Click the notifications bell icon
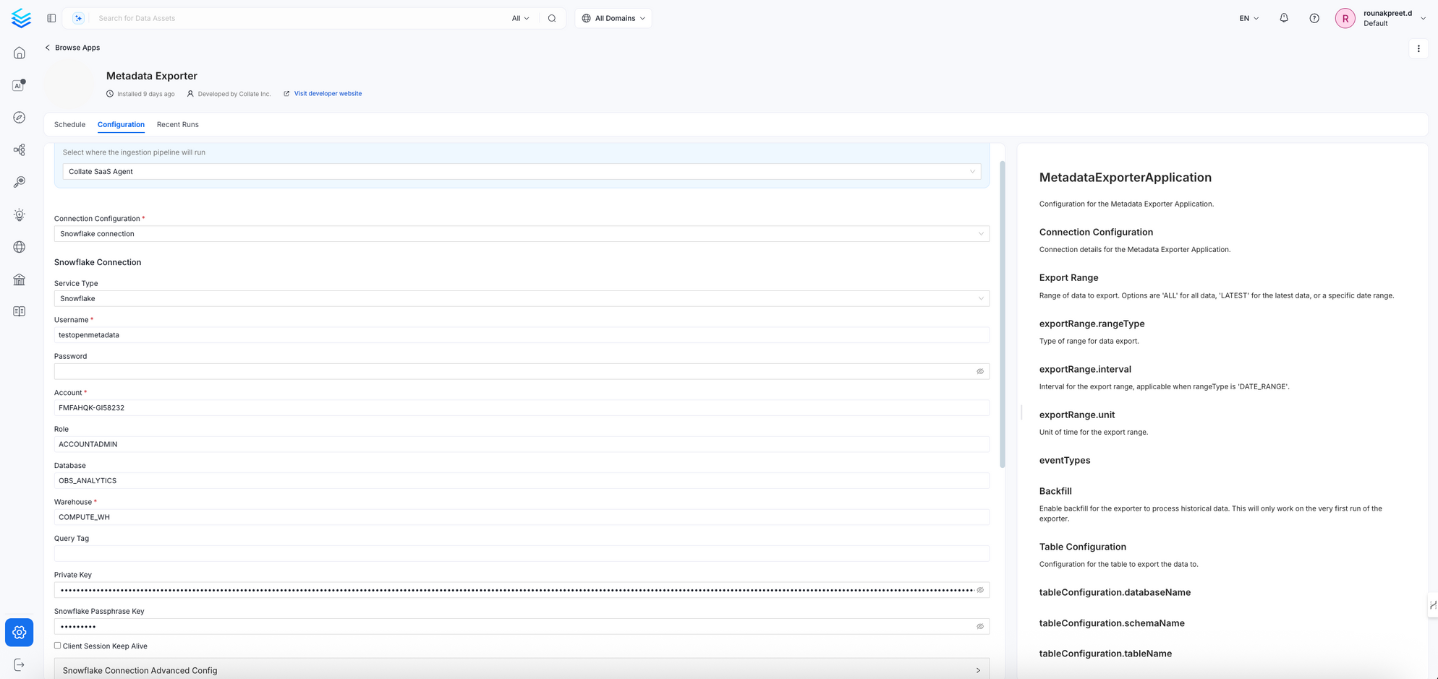The height and width of the screenshot is (679, 1438). click(1284, 18)
